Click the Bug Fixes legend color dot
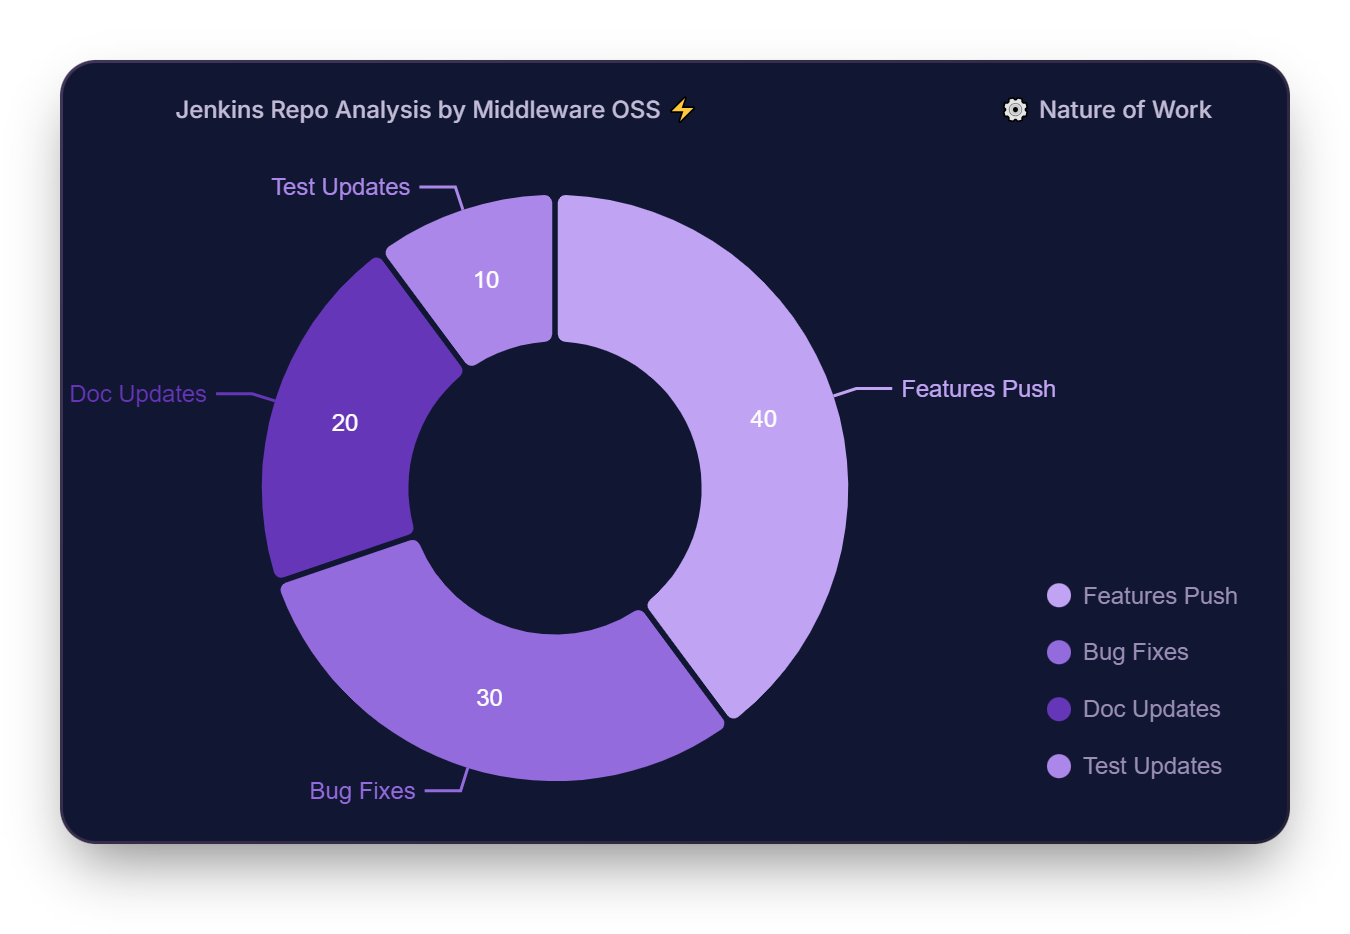The width and height of the screenshot is (1350, 934). coord(1059,652)
